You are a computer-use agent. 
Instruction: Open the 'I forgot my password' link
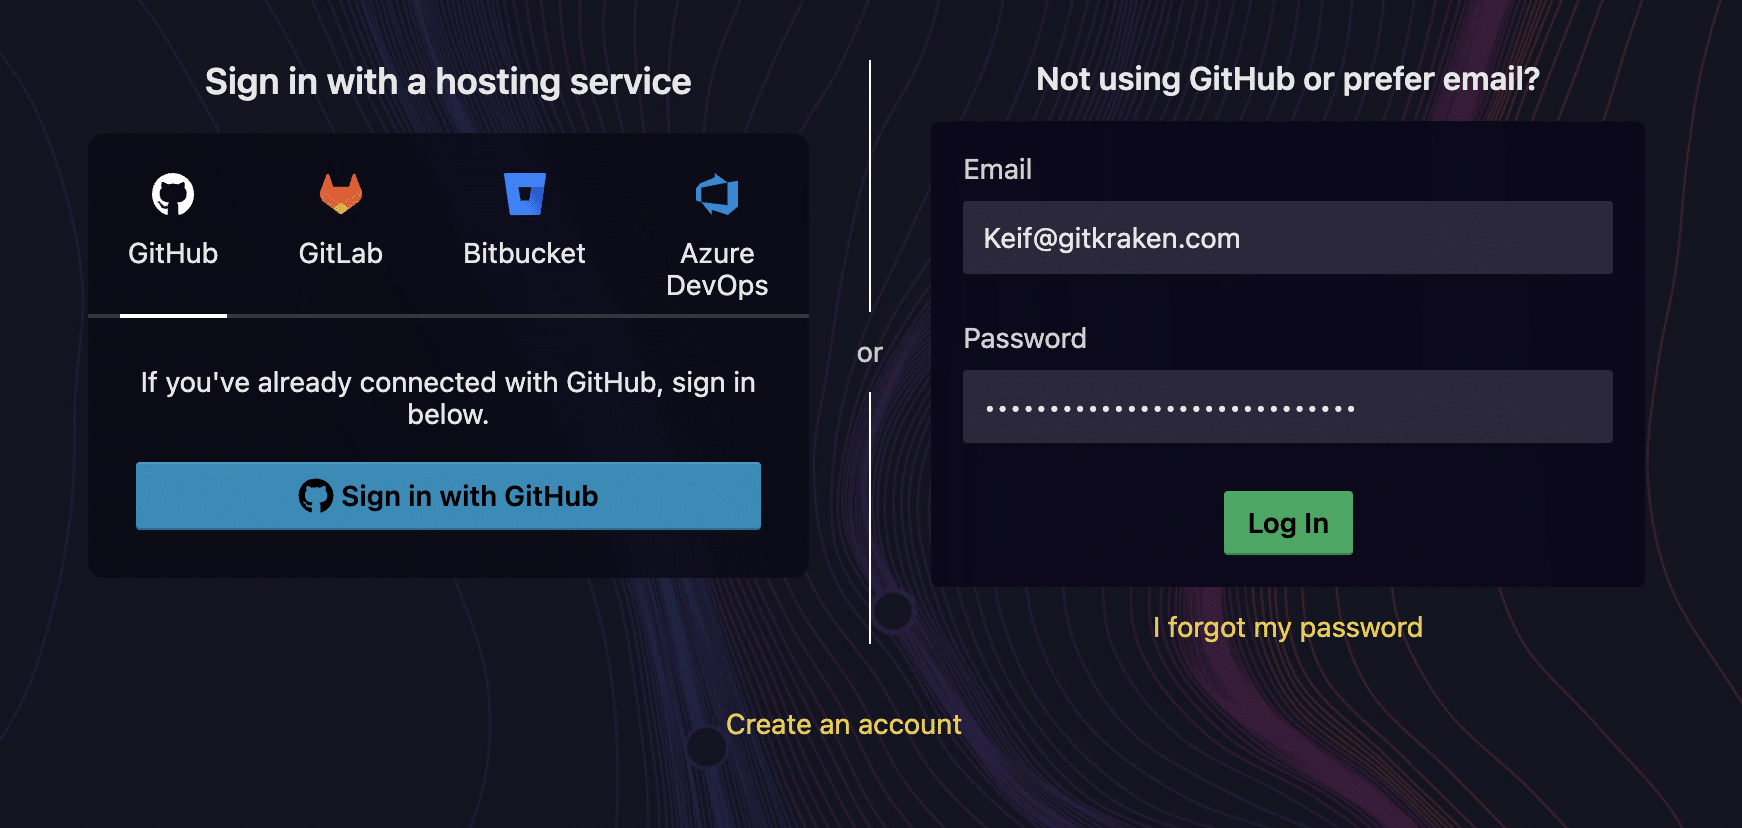1287,627
